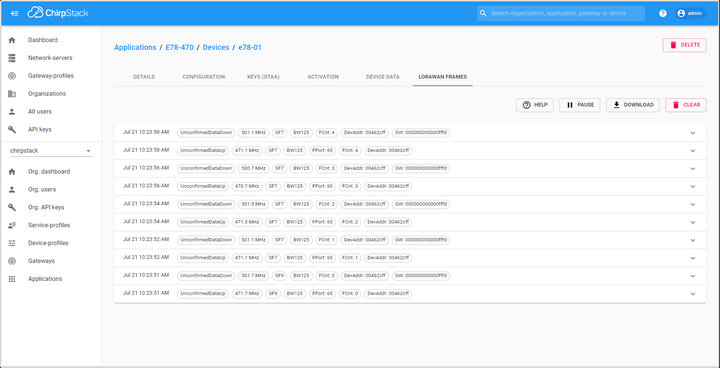
Task: Expand the UnconfirmedDataUp 470.7 MHz frame
Action: tap(693, 187)
